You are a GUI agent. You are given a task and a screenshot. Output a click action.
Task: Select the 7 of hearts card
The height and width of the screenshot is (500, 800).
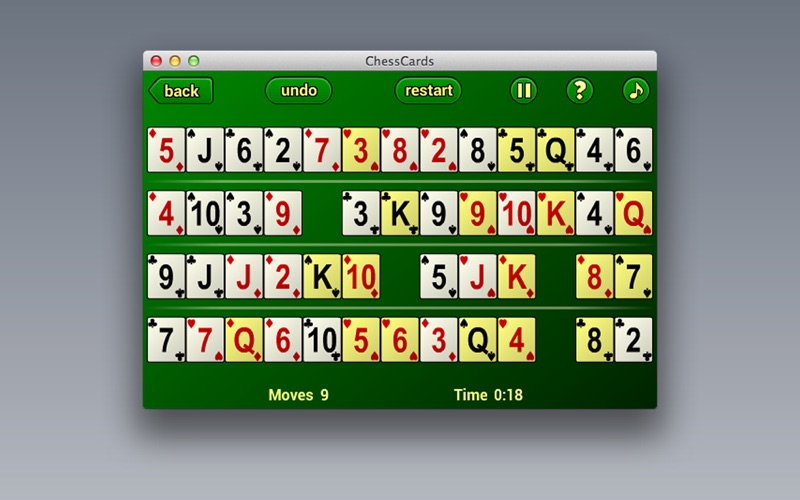pos(205,340)
